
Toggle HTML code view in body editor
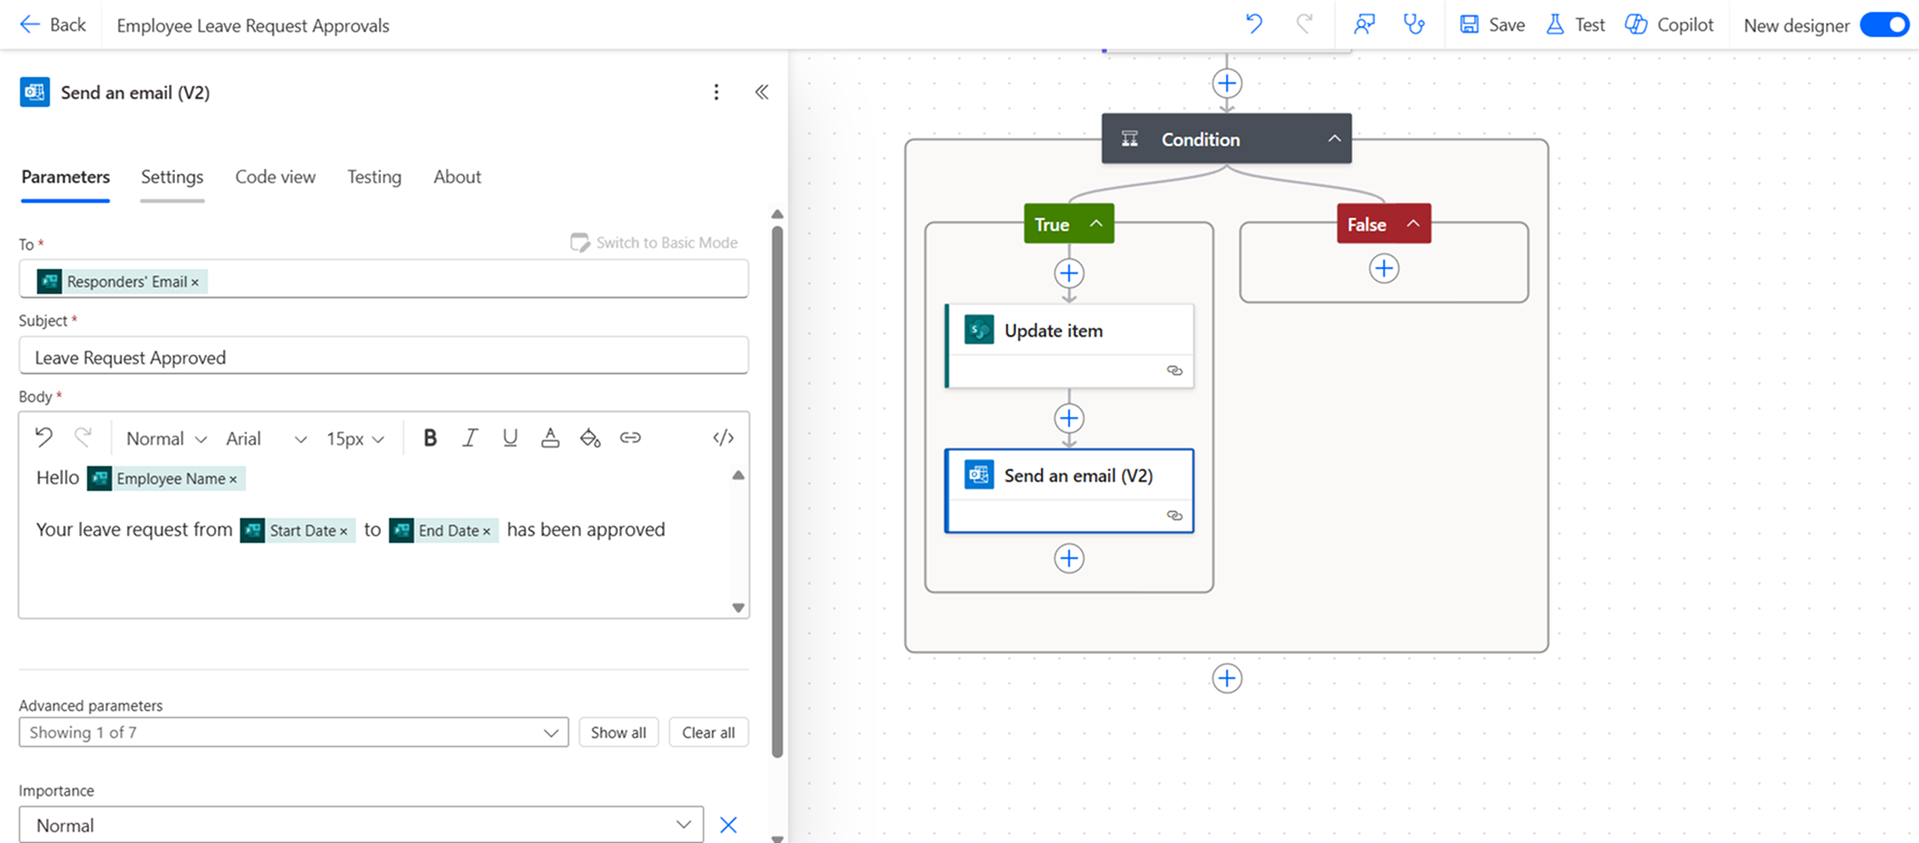point(723,437)
